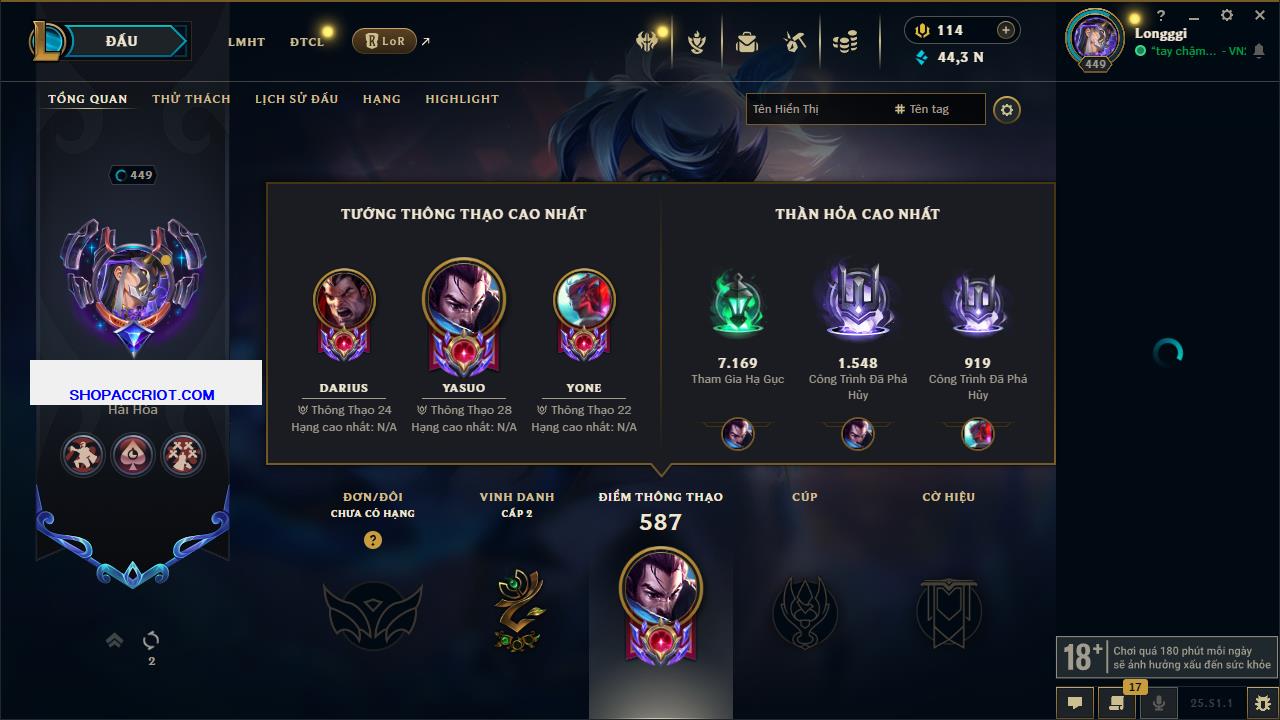
Task: Open the chat bubble icon in the bottom bar
Action: [1074, 703]
